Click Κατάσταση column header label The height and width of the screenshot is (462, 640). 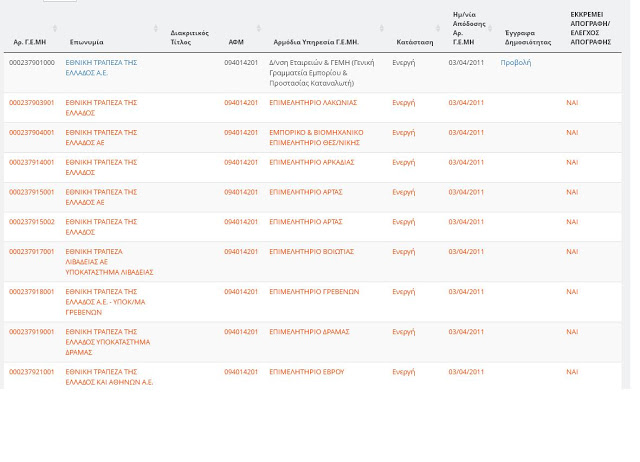(415, 42)
